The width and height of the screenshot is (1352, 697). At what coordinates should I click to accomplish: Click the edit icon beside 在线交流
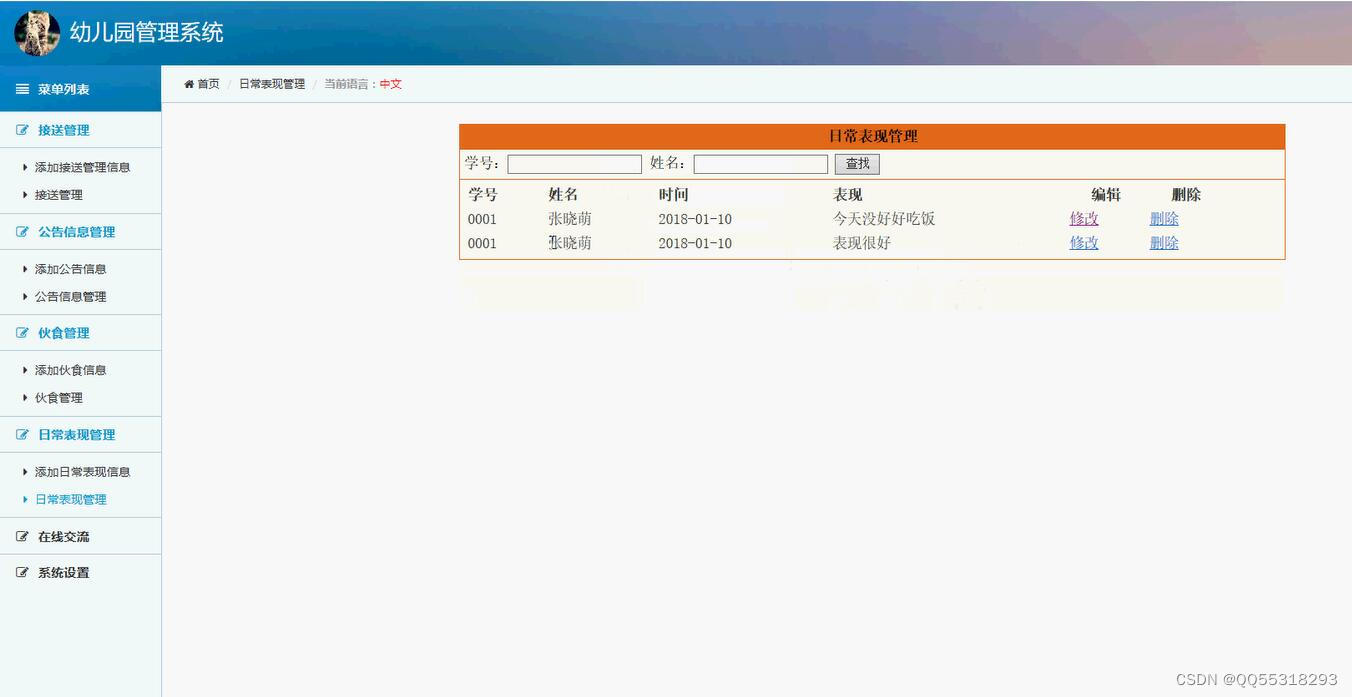coord(22,537)
